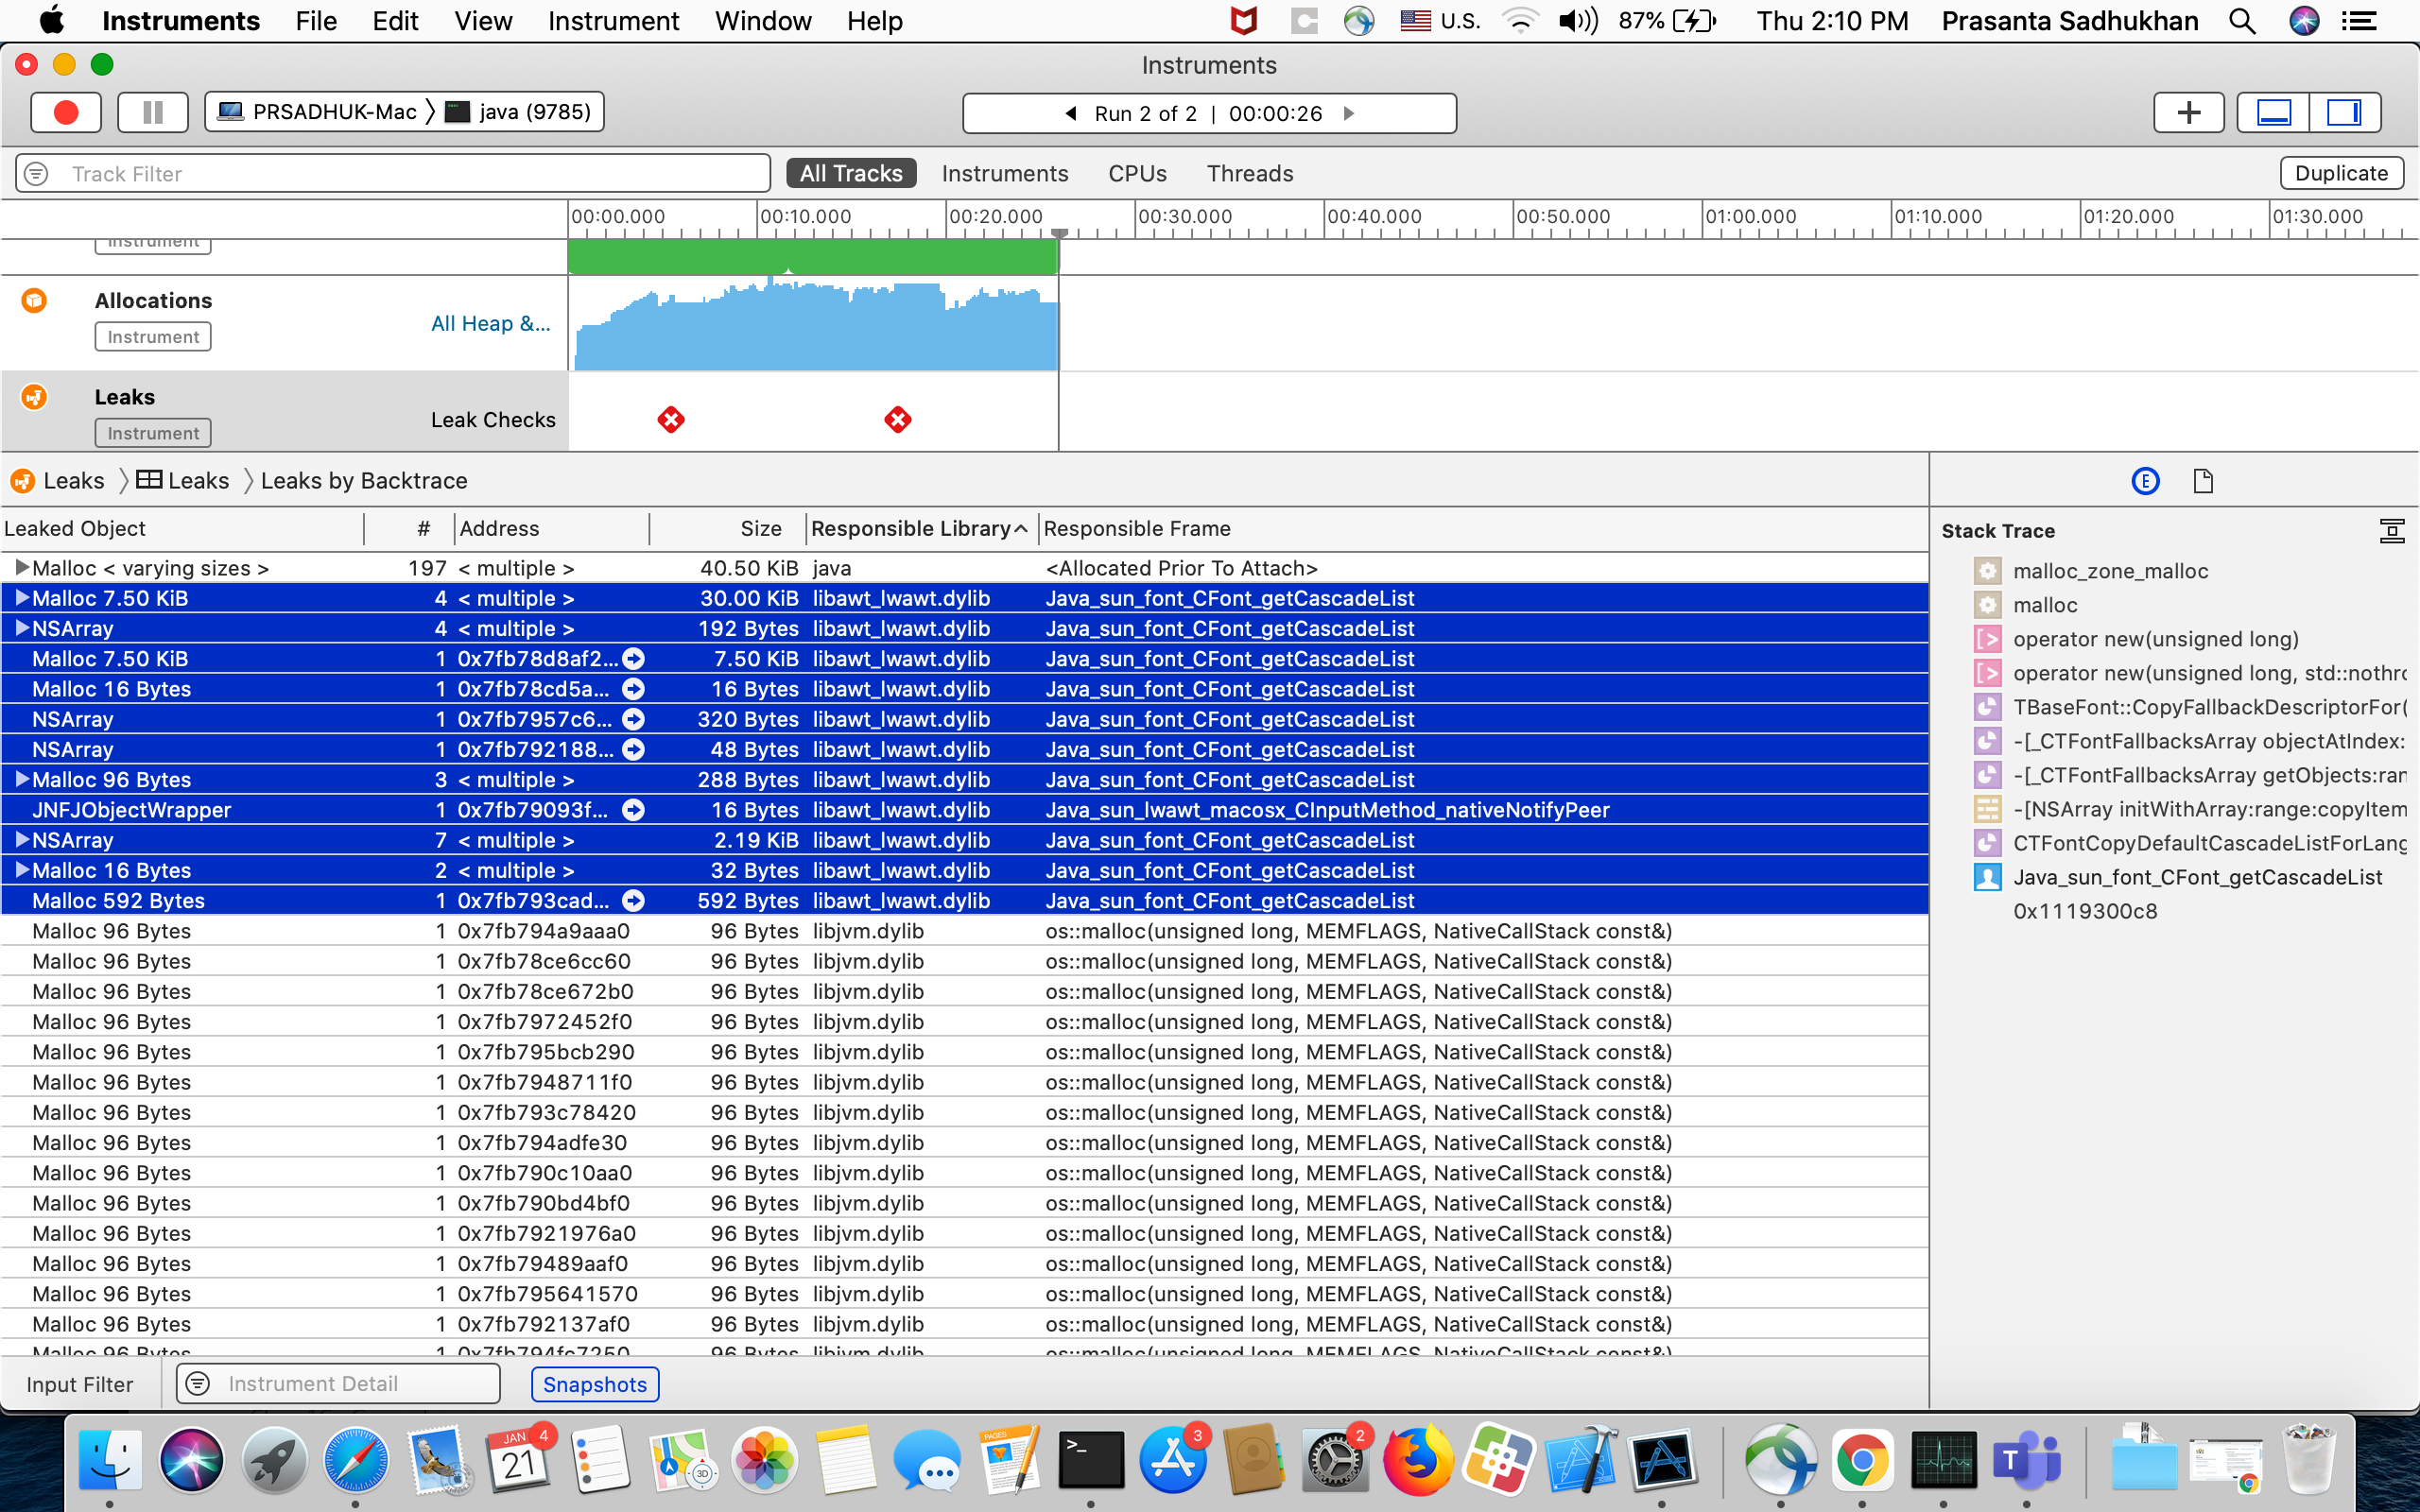Switch to the CPUs tab
The width and height of the screenshot is (2420, 1512).
tap(1137, 173)
